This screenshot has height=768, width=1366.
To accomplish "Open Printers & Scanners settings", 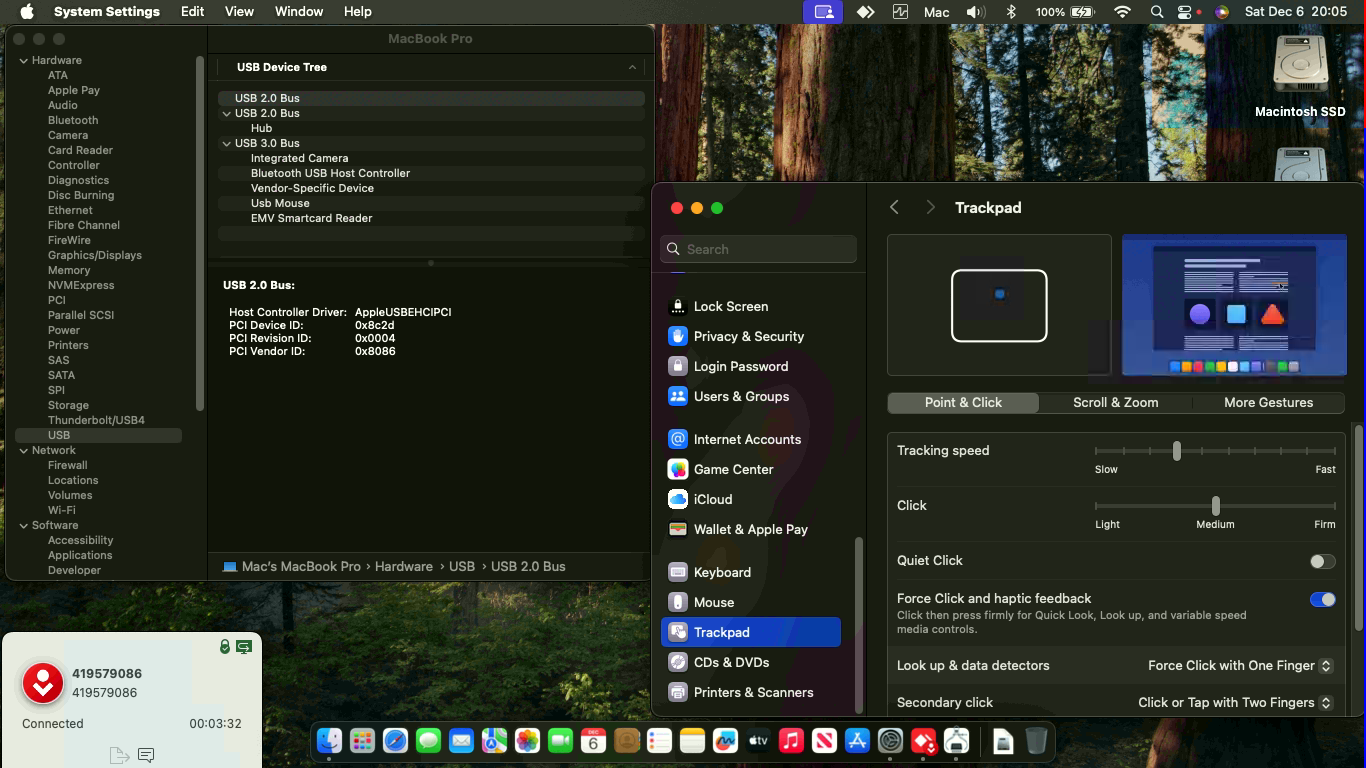I will coord(753,692).
